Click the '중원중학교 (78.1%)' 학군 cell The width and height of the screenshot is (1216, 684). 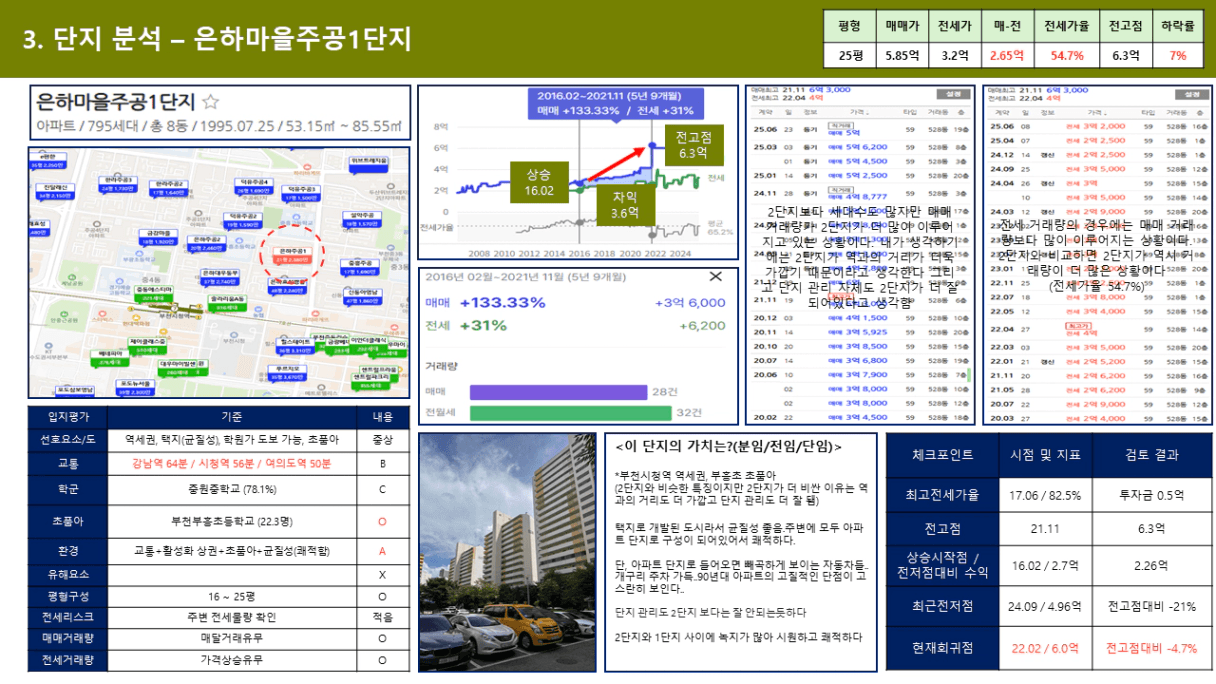pyautogui.click(x=231, y=492)
